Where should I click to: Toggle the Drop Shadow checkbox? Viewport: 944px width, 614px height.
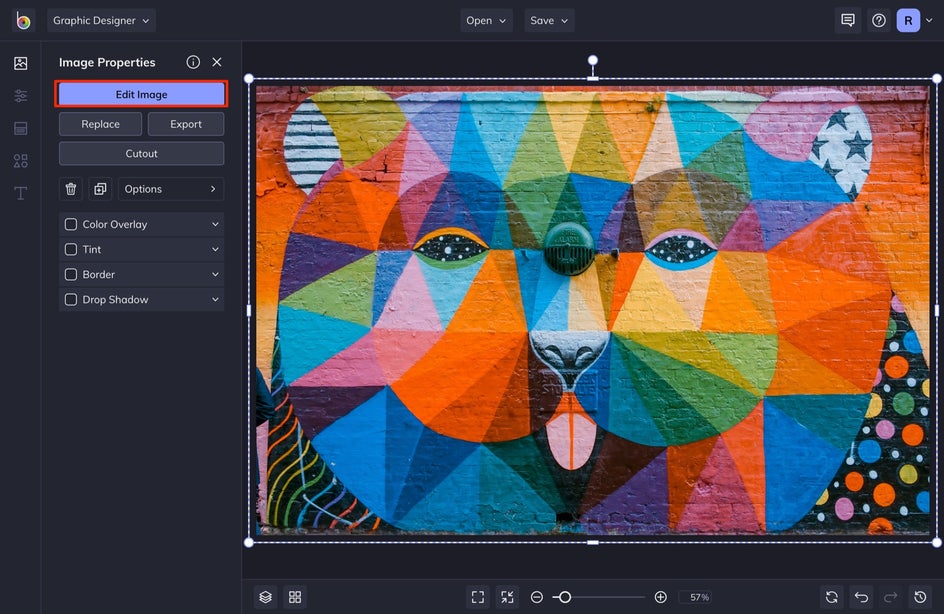71,300
